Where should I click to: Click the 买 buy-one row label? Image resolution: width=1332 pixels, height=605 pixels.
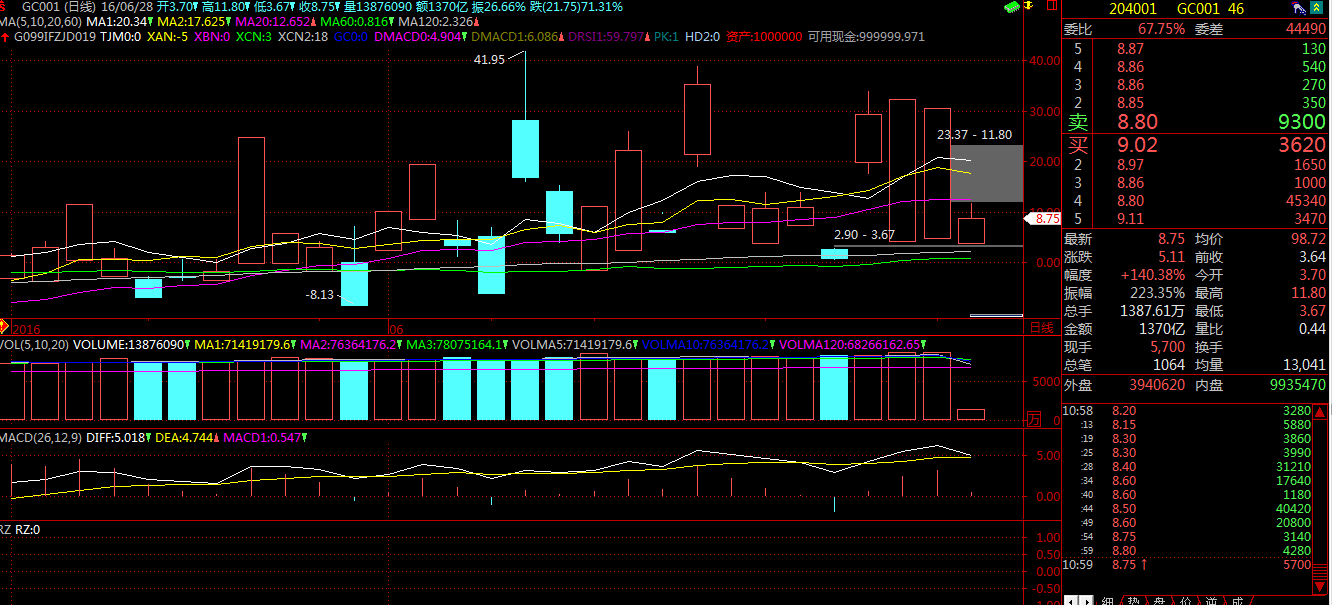pos(1078,144)
